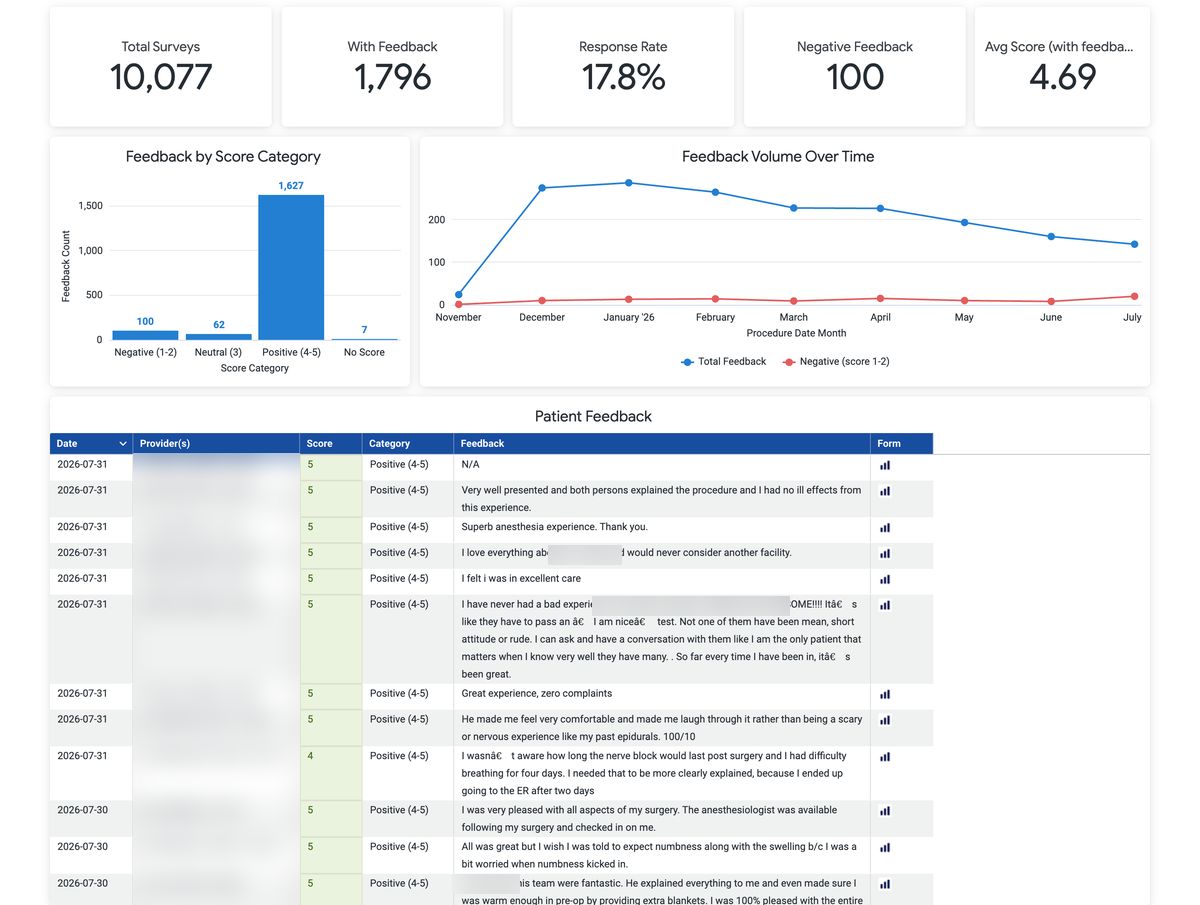The height and width of the screenshot is (905, 1200).
Task: Click the Avg Score value 4.69
Action: click(1062, 77)
